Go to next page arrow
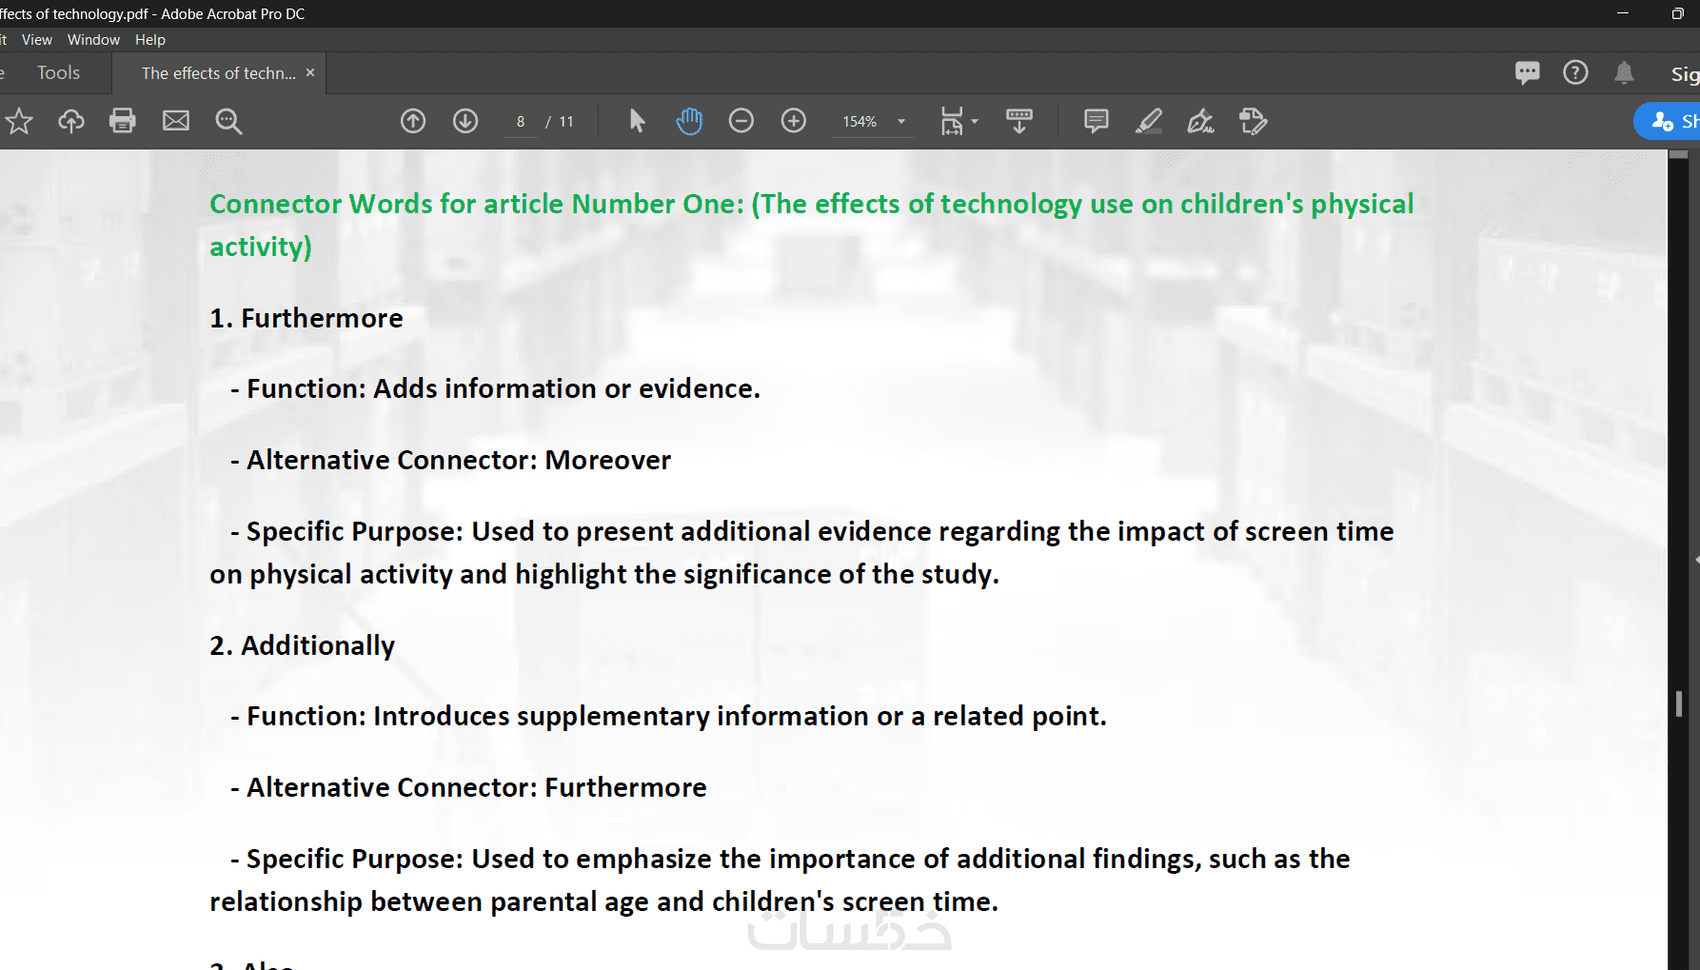Screen dimensions: 1700x970 [x=465, y=121]
